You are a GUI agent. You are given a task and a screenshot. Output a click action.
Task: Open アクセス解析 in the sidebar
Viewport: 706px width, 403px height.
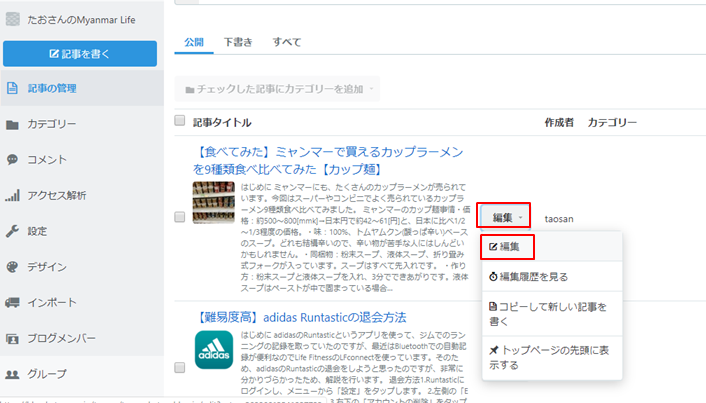point(82,195)
